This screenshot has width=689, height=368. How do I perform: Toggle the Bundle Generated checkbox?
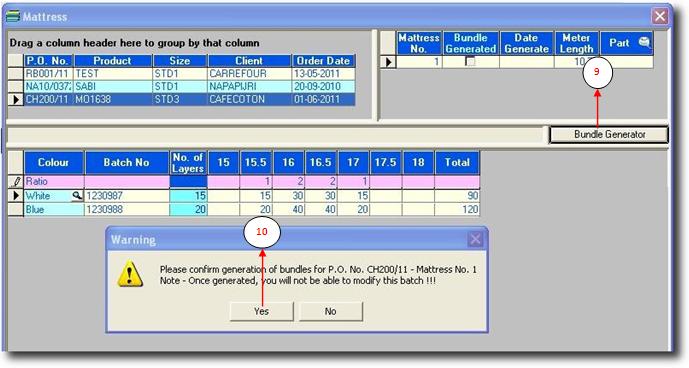tap(470, 62)
